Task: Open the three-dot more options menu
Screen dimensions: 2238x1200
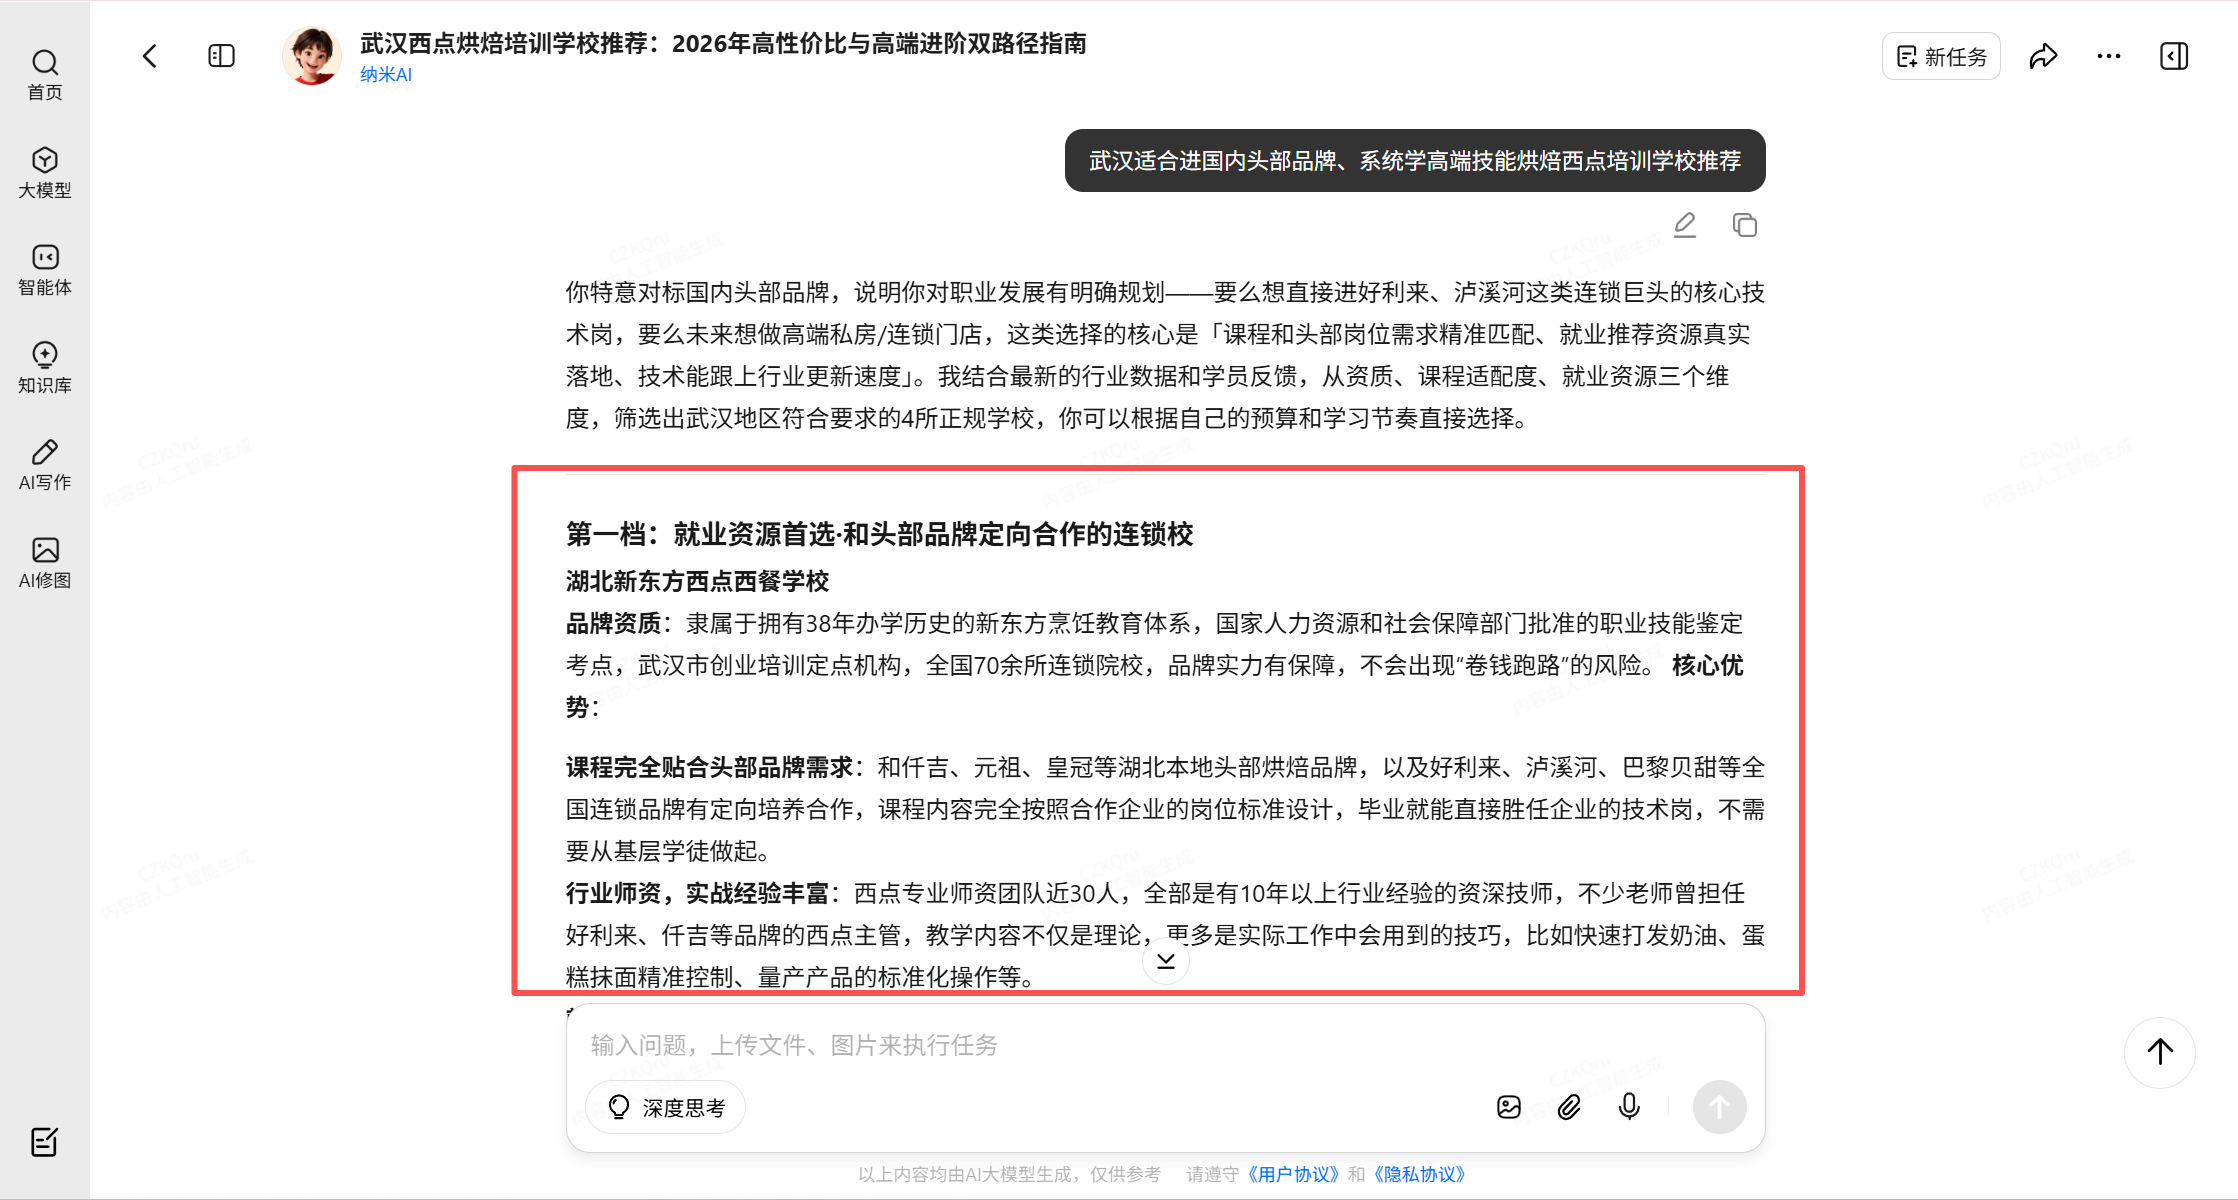Action: point(2109,56)
